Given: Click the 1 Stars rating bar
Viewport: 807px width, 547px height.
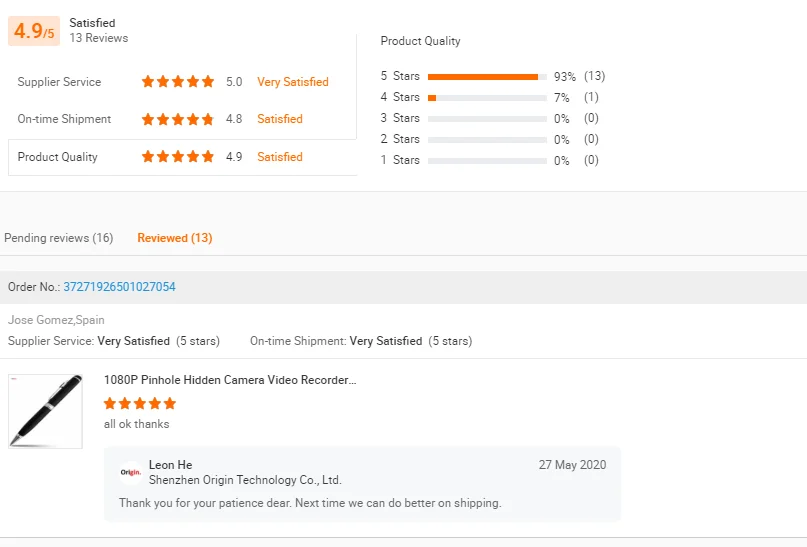Looking at the screenshot, I should tap(486, 160).
